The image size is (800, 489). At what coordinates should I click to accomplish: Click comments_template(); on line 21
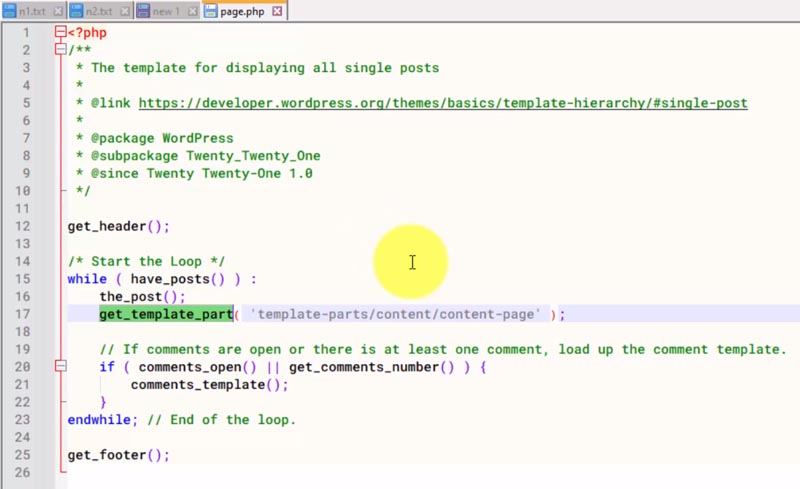pyautogui.click(x=210, y=384)
